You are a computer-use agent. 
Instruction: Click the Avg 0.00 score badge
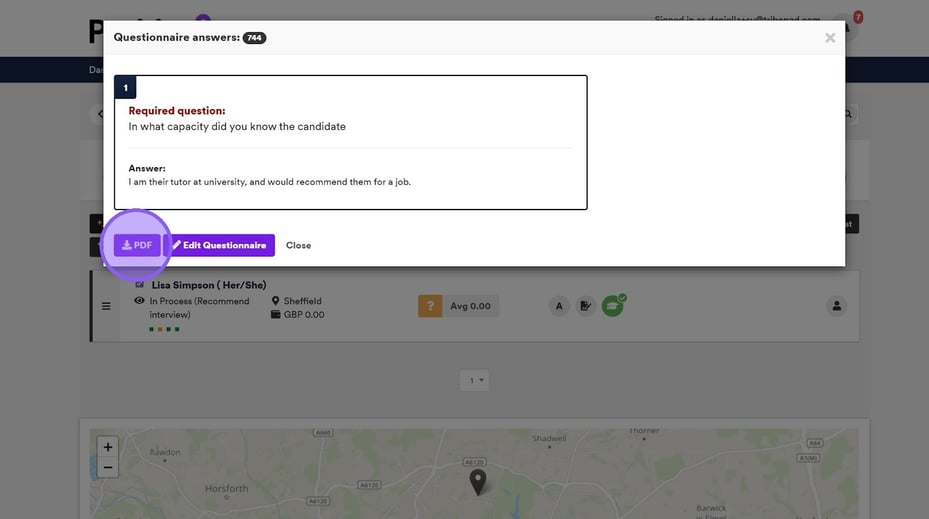click(x=470, y=306)
